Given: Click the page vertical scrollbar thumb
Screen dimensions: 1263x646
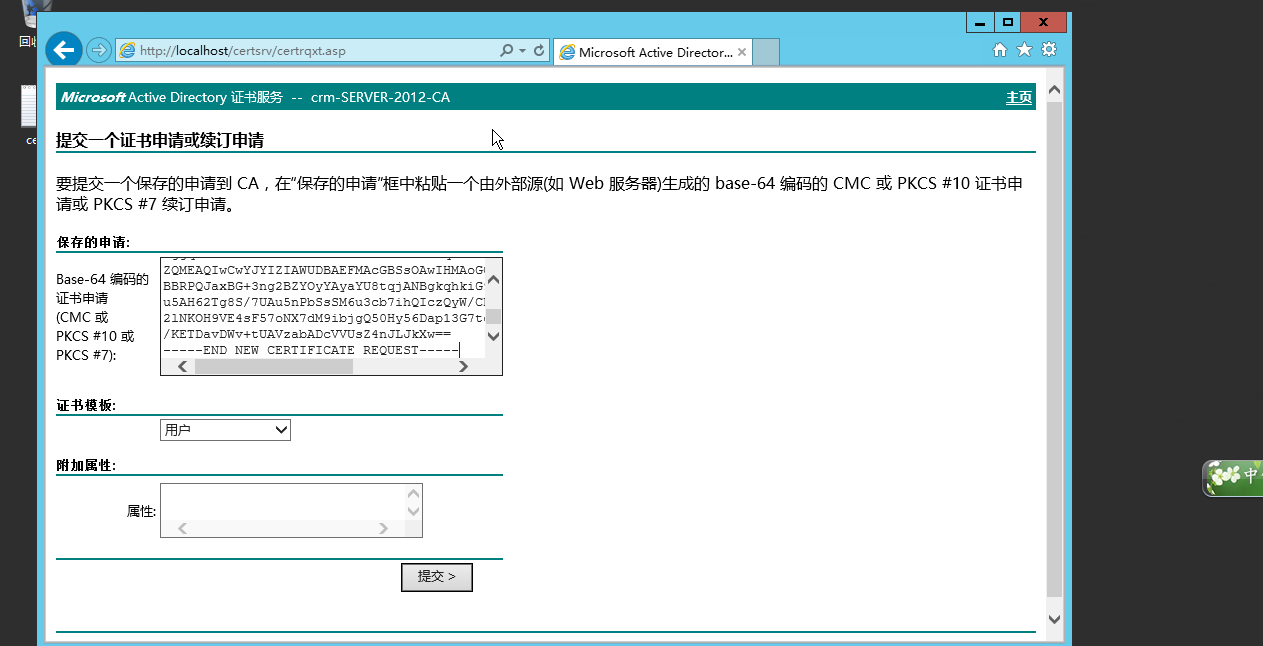Looking at the screenshot, I should (1054, 349).
